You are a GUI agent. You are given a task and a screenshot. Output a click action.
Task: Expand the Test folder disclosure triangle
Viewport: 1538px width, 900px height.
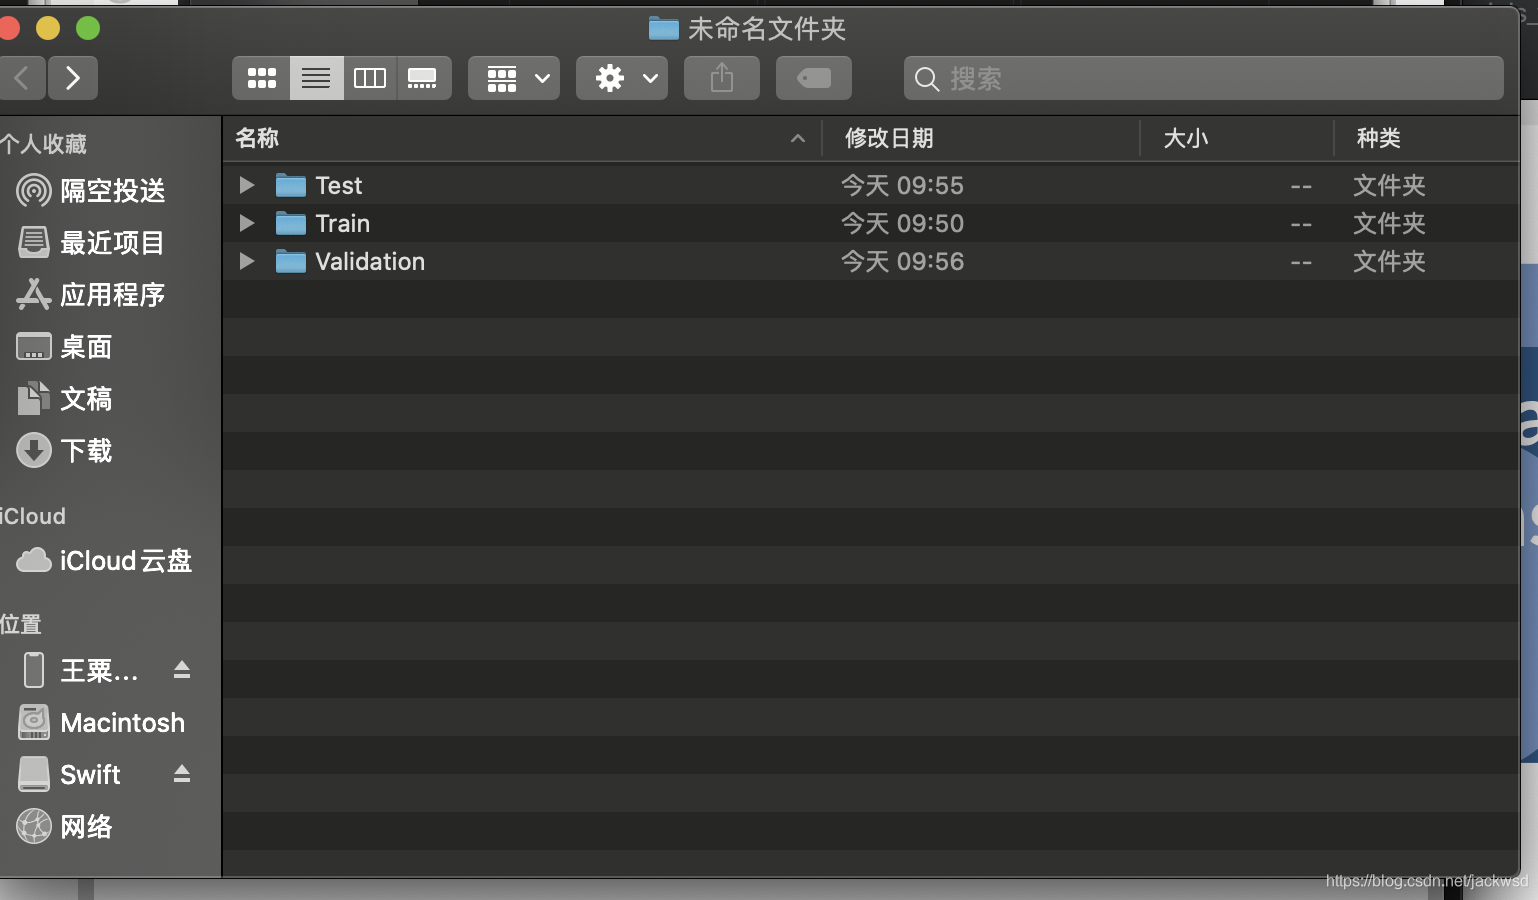pyautogui.click(x=246, y=185)
